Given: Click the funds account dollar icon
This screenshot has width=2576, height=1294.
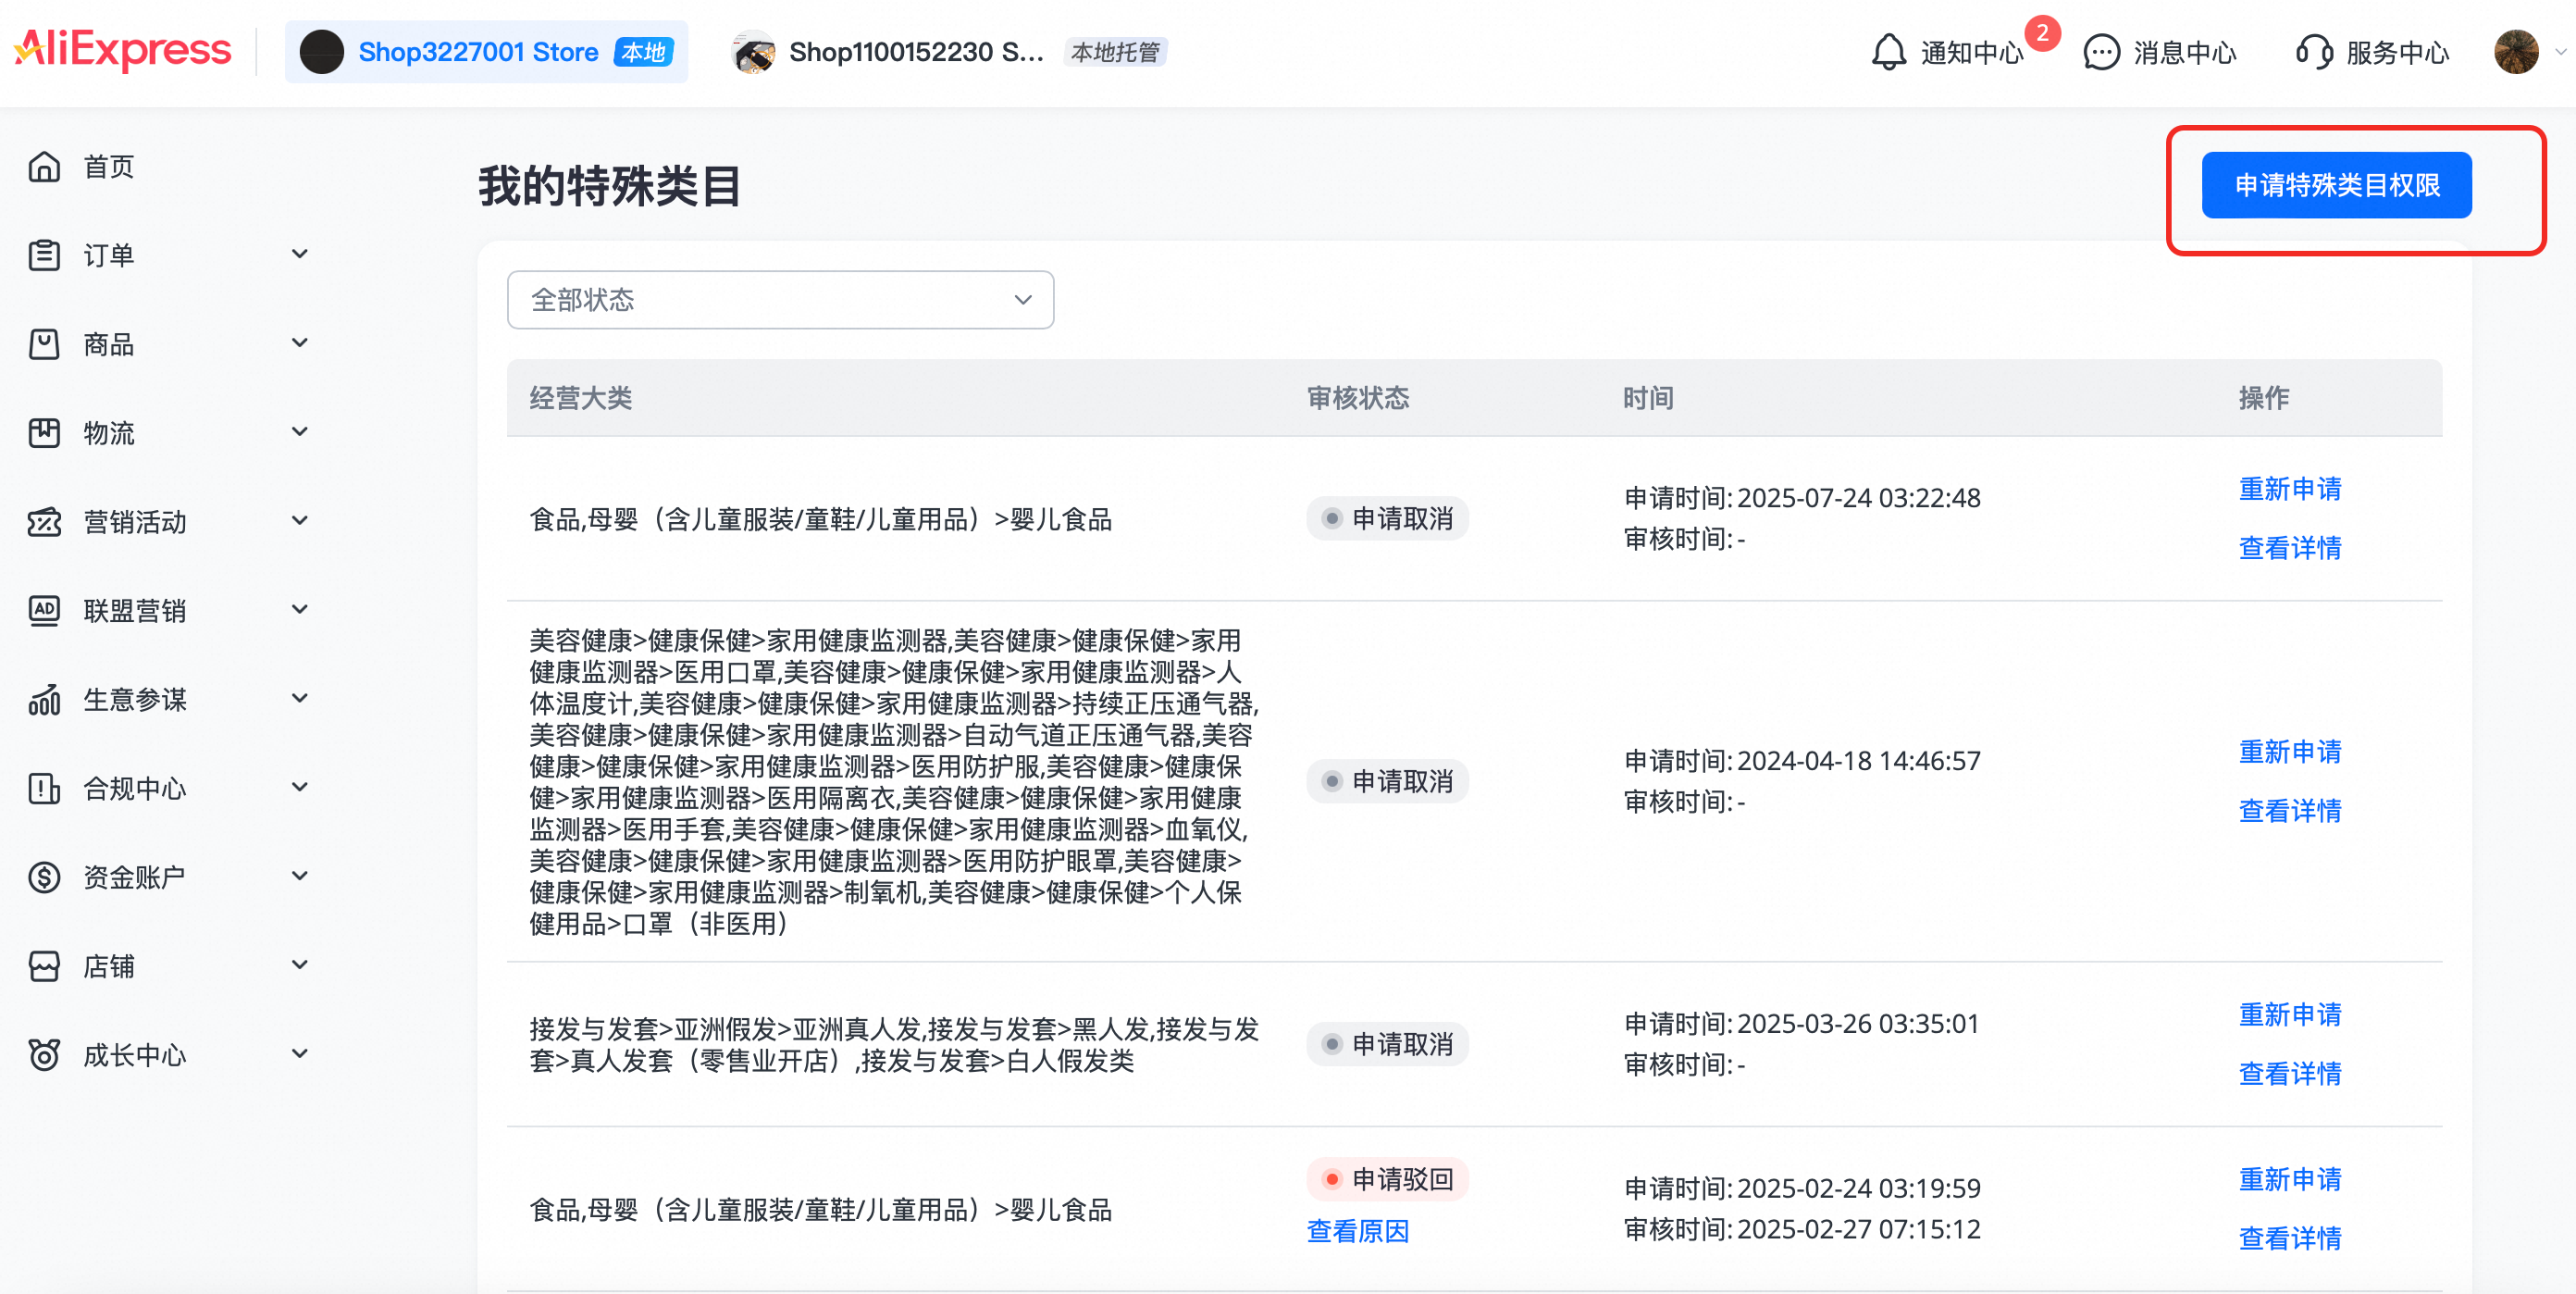Looking at the screenshot, I should 44,878.
